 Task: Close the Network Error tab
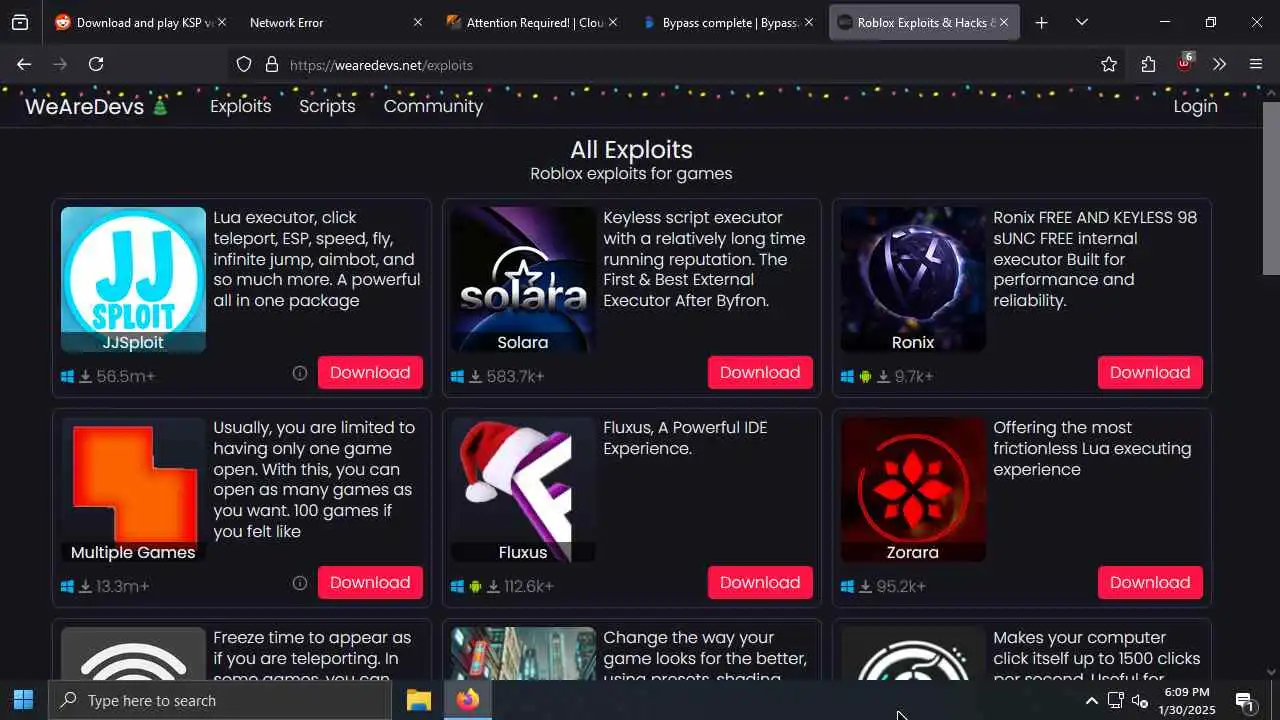click(418, 22)
